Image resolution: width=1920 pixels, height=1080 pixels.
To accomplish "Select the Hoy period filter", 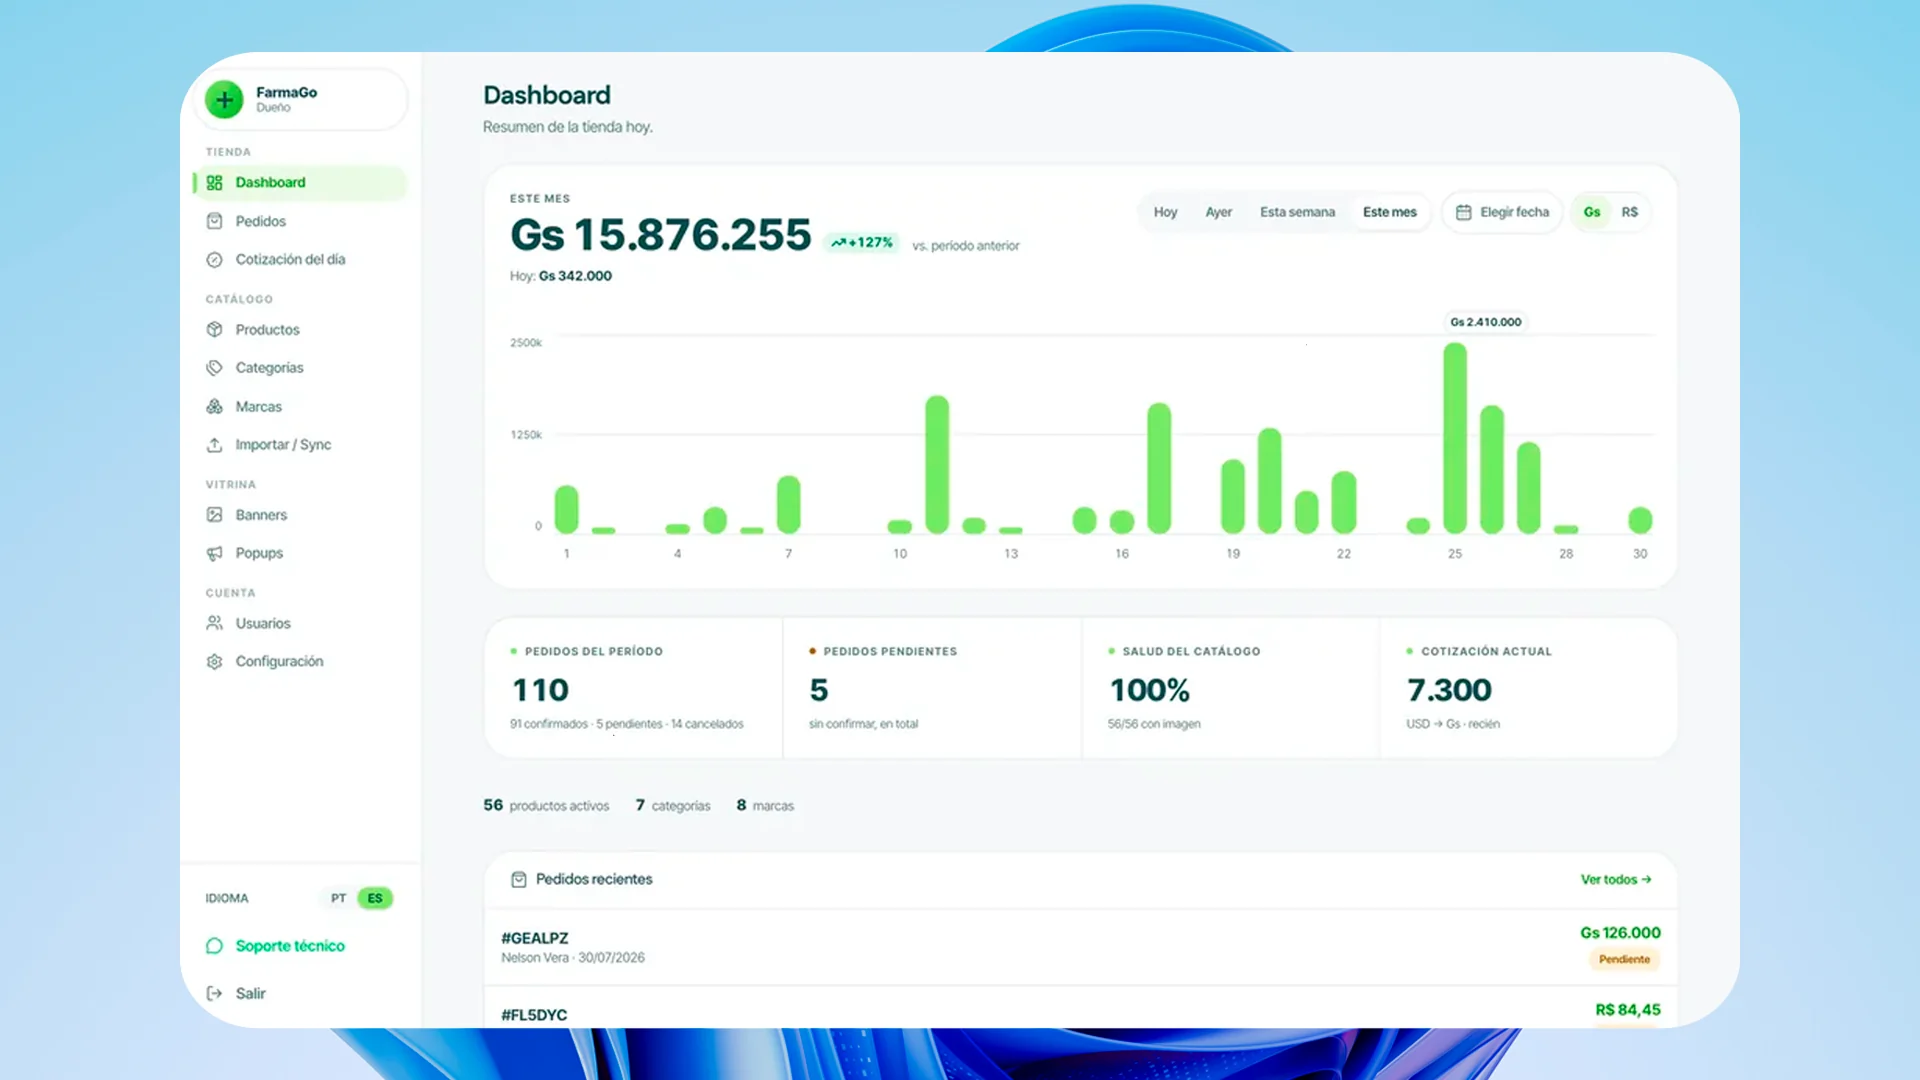I will click(1165, 212).
